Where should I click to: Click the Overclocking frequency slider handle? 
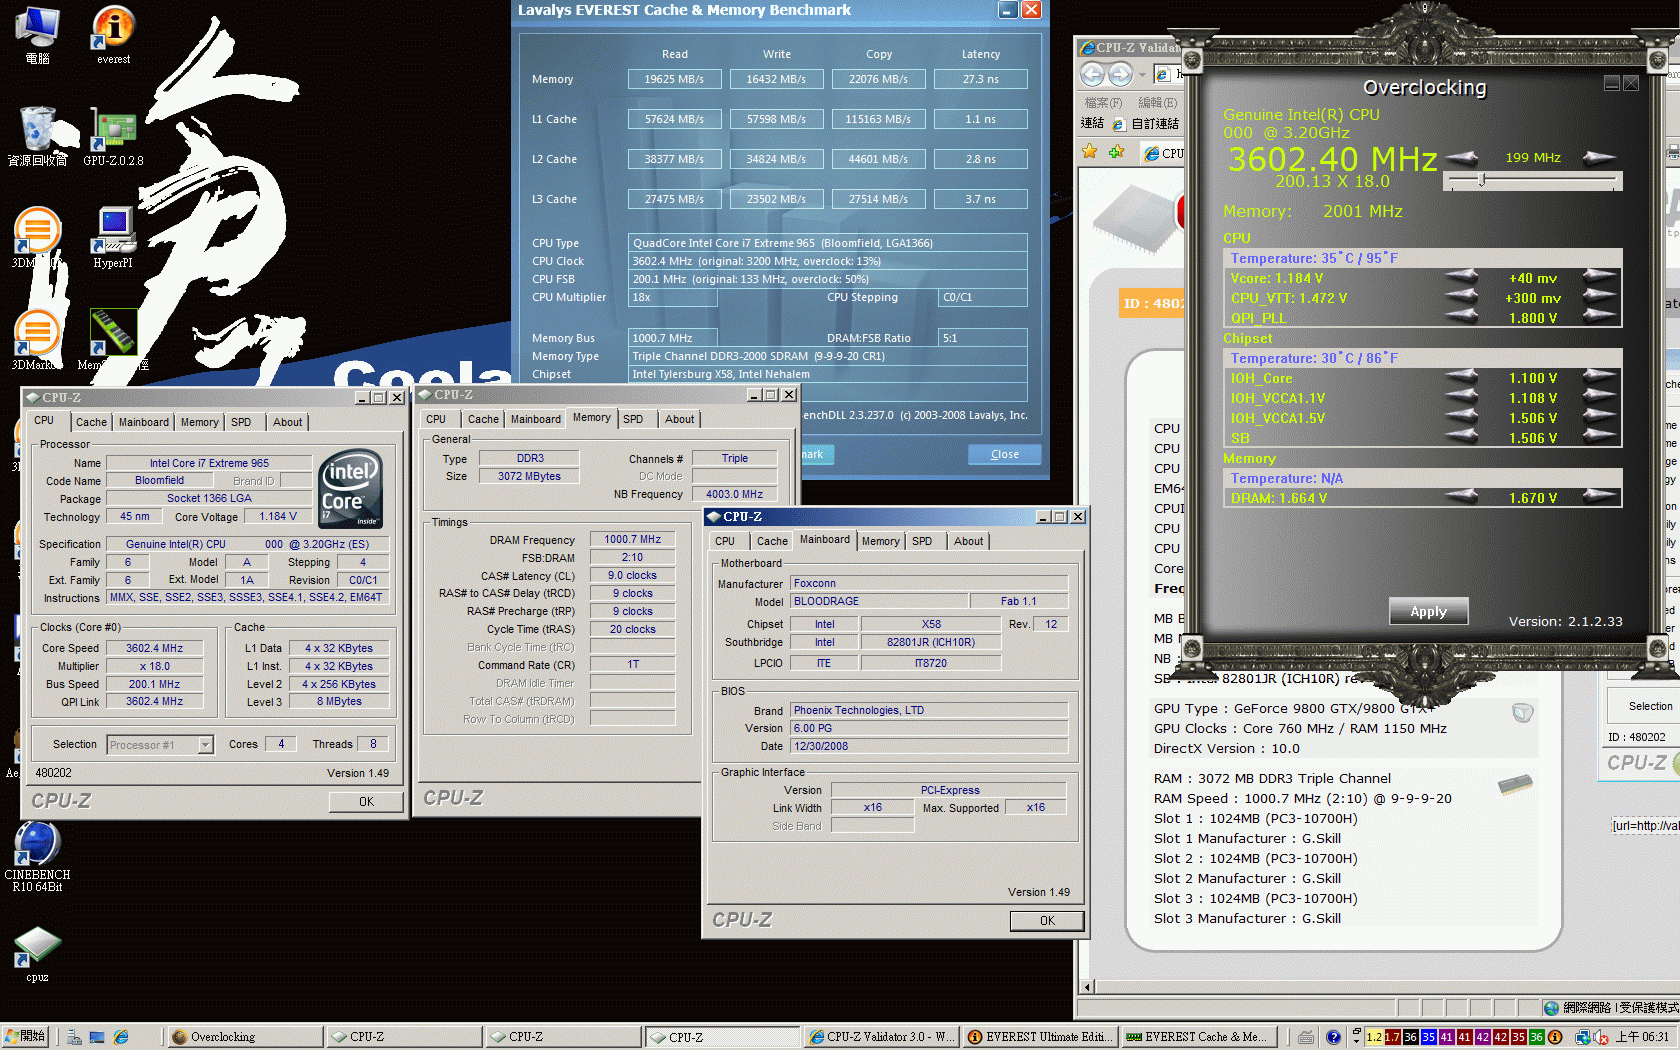1482,180
